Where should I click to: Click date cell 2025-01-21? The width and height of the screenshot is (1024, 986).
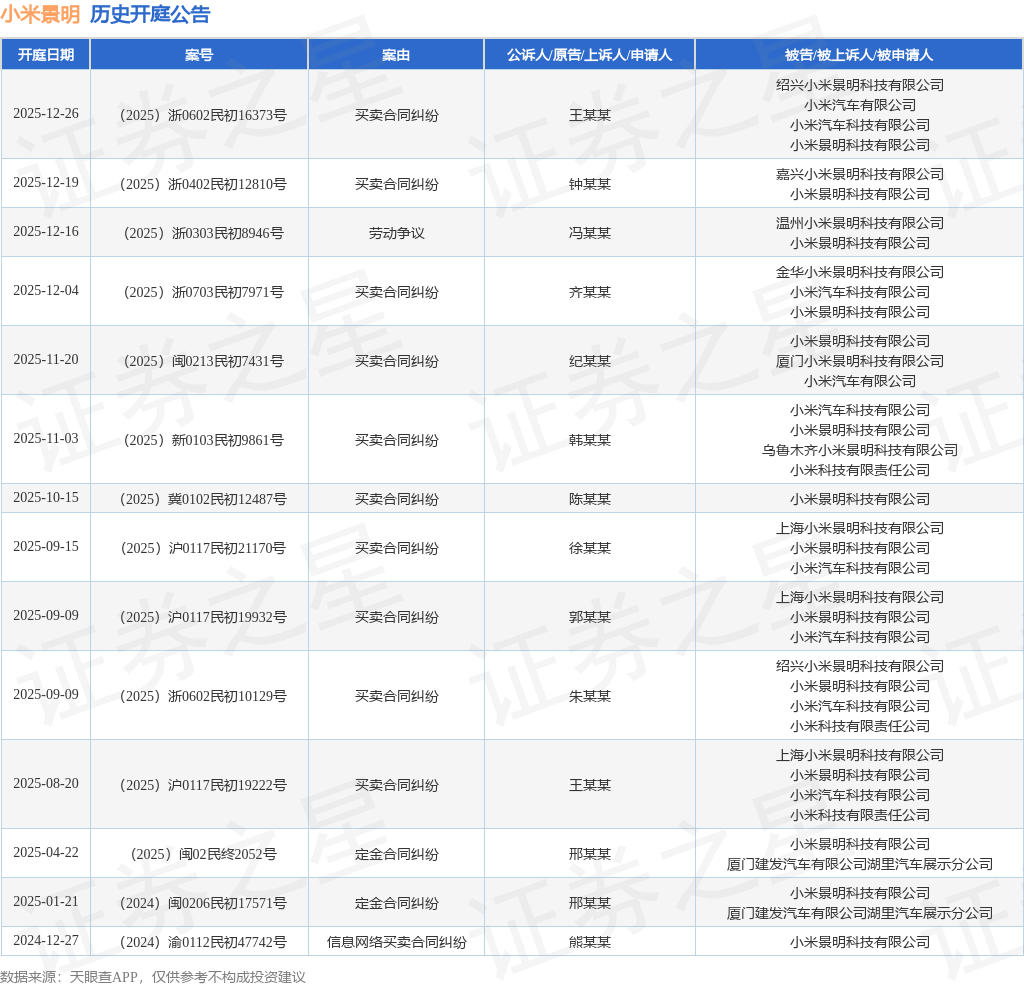46,902
